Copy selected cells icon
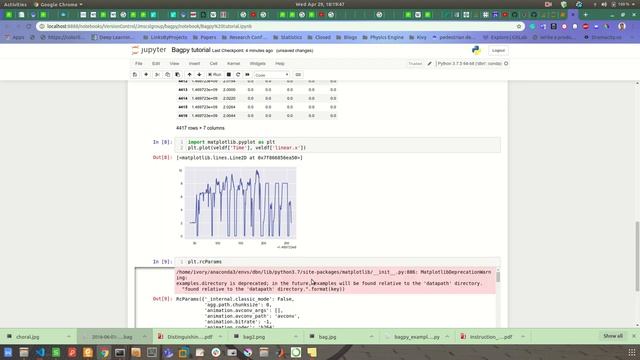The image size is (640, 360). click(167, 75)
